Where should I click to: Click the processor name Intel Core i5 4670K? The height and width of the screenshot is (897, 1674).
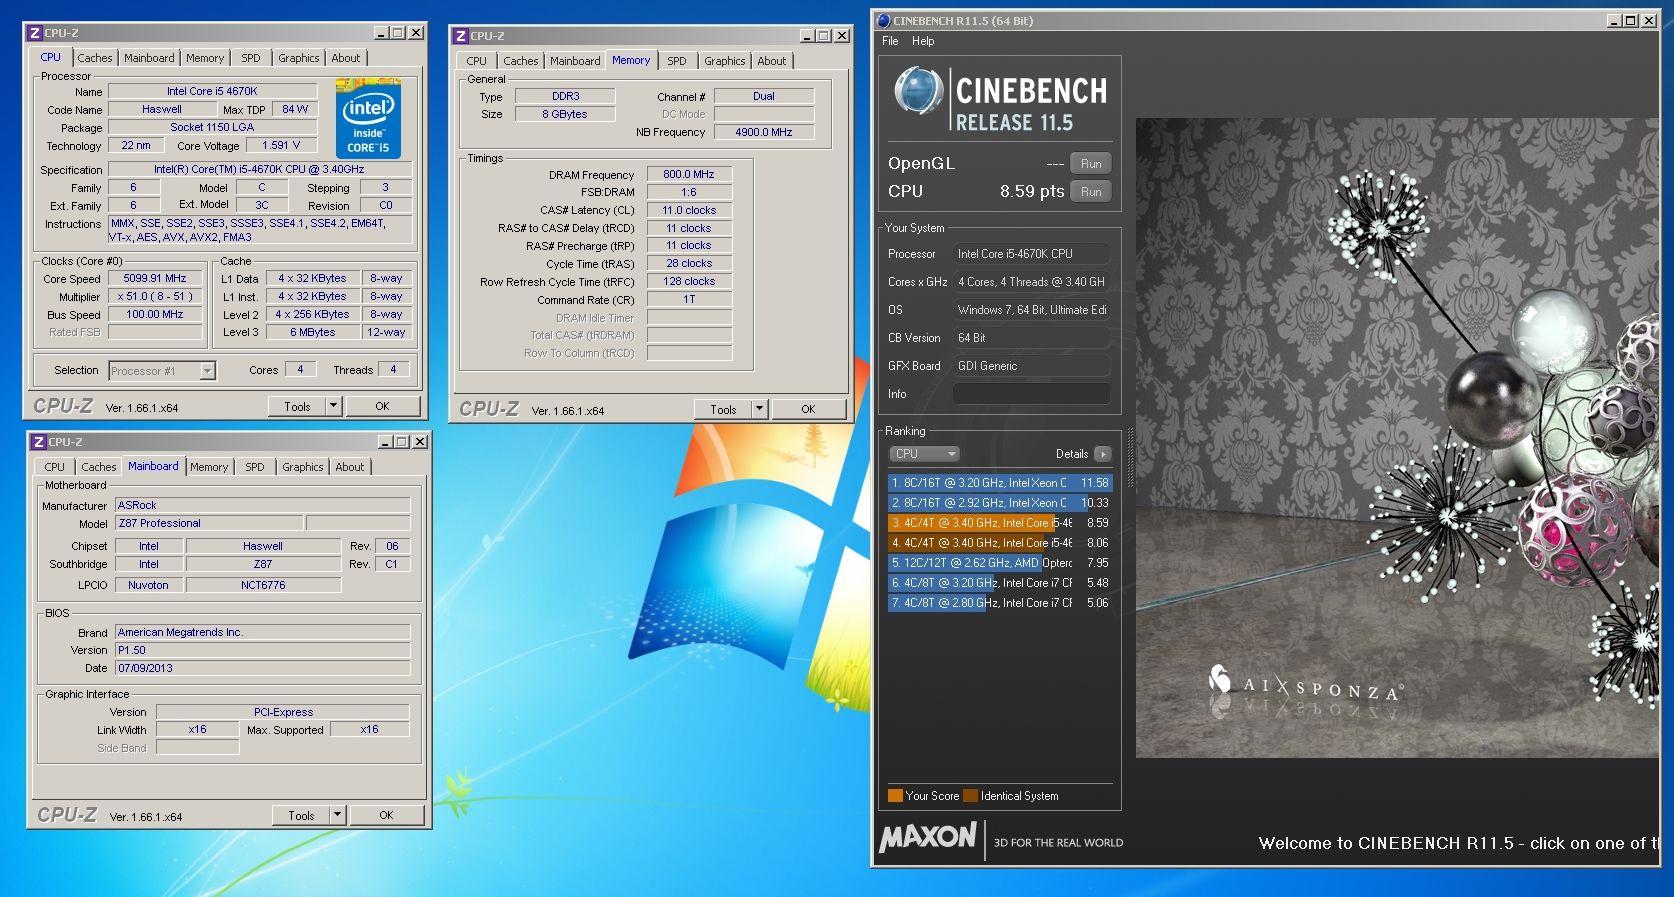click(212, 91)
